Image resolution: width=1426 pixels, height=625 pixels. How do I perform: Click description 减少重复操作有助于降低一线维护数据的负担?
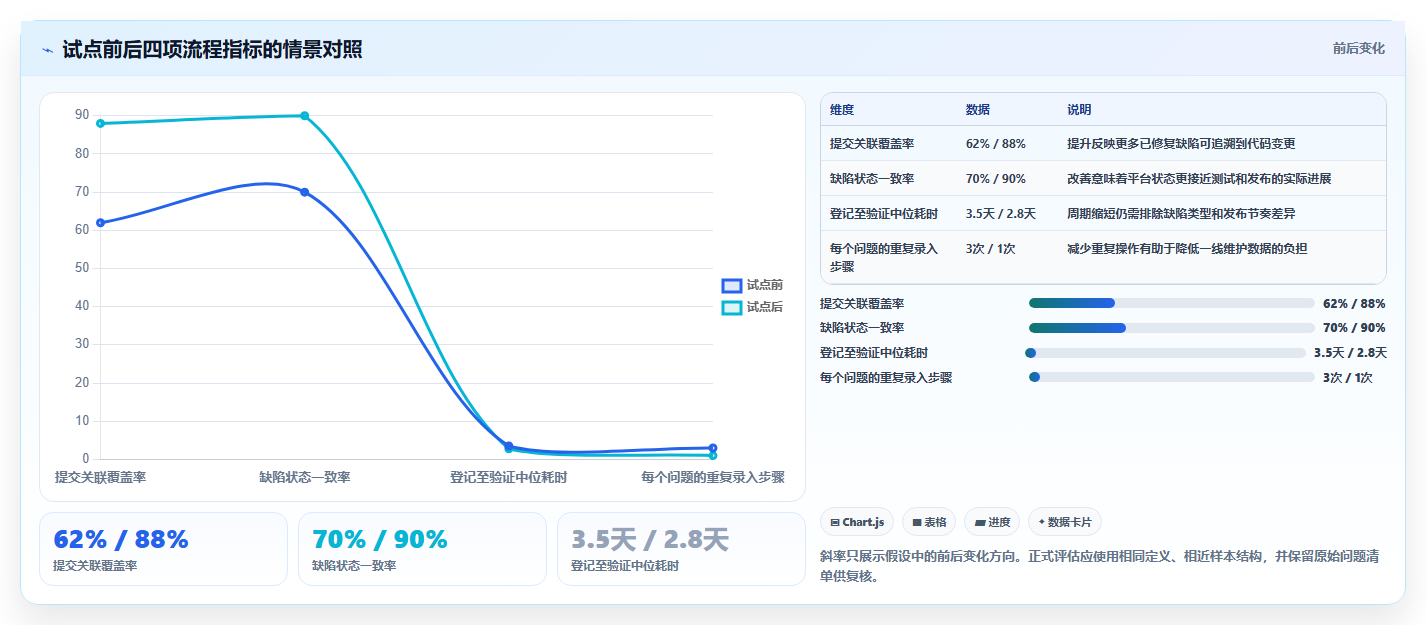1187,249
